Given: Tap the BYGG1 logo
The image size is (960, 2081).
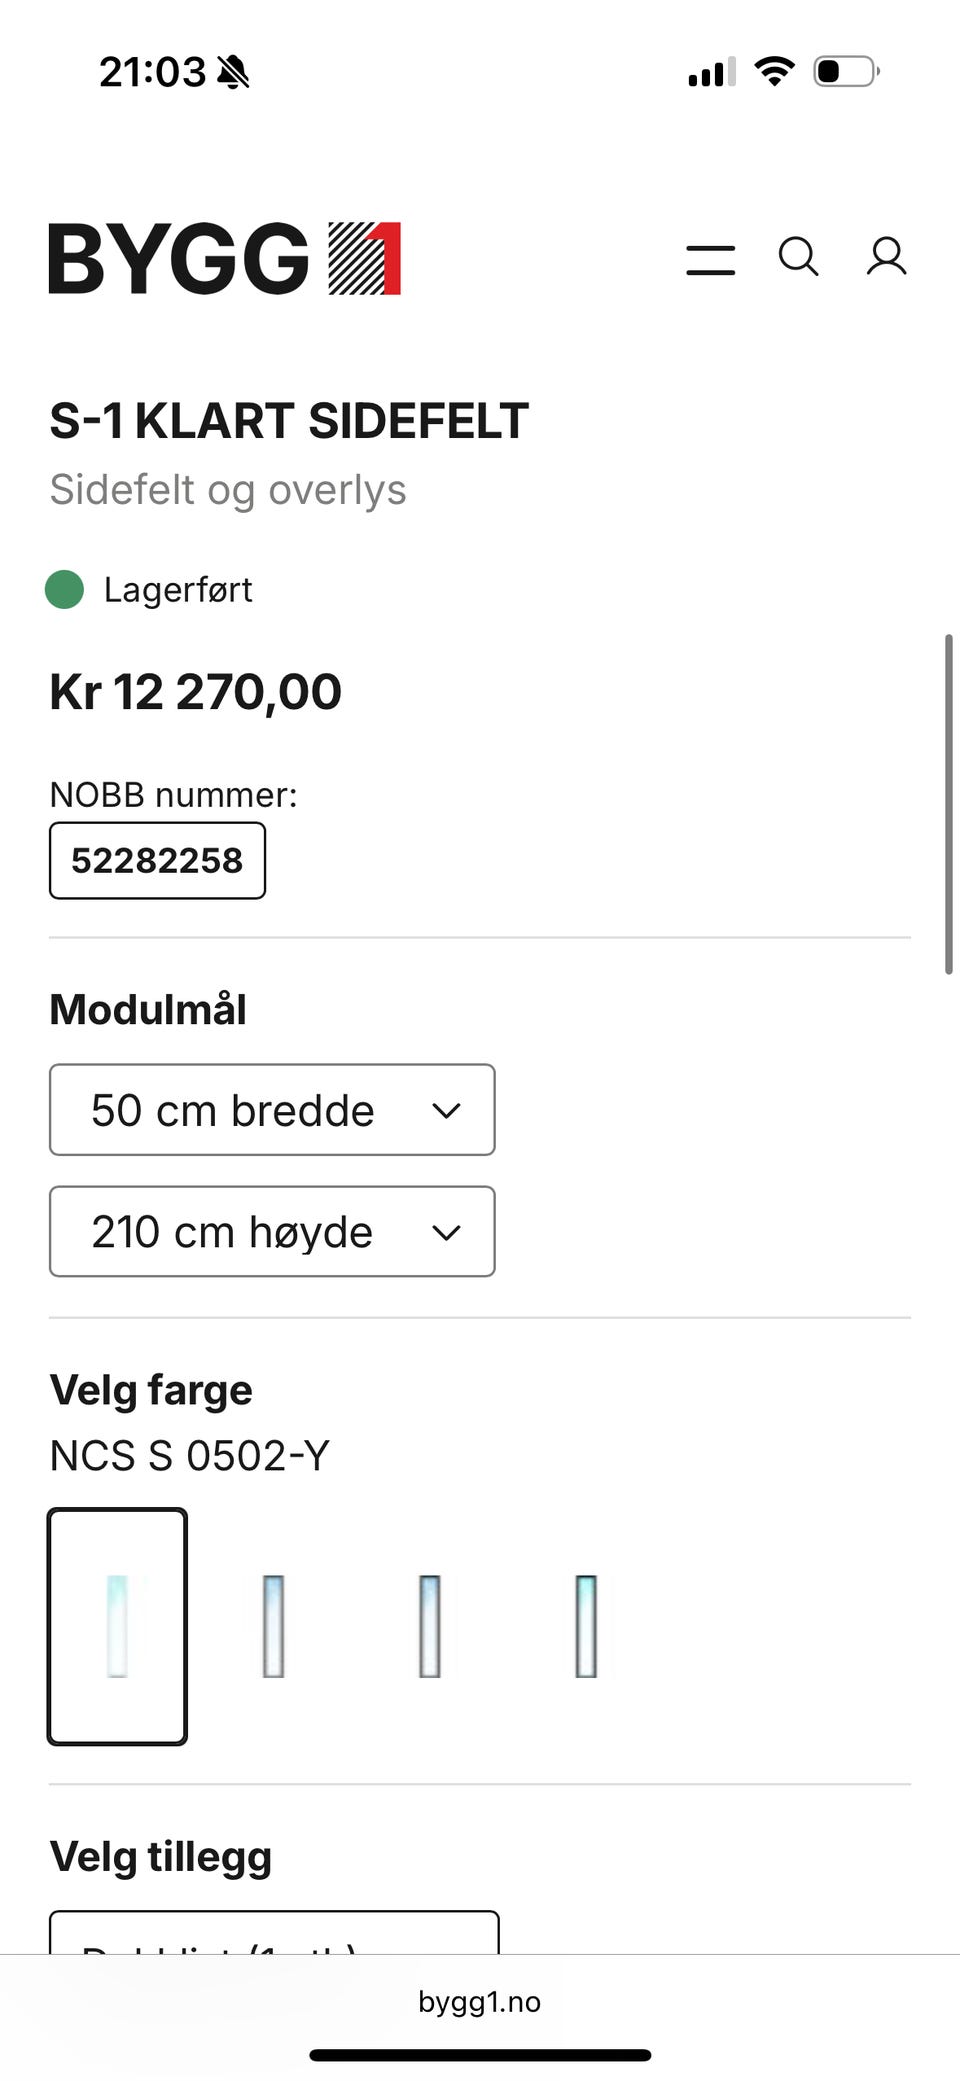Looking at the screenshot, I should [x=225, y=258].
